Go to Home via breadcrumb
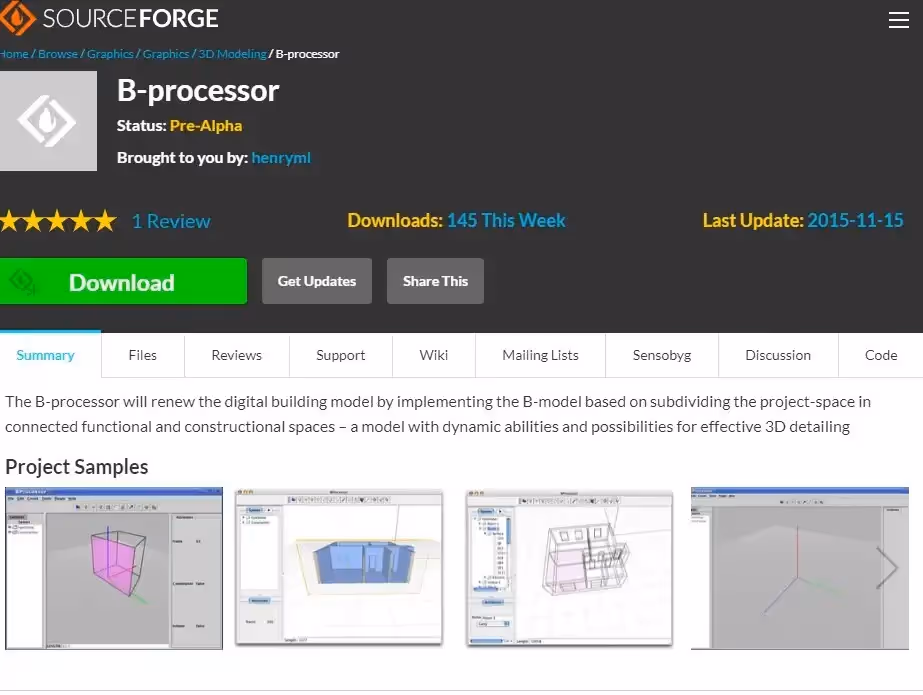Image resolution: width=923 pixels, height=695 pixels. pyautogui.click(x=13, y=54)
